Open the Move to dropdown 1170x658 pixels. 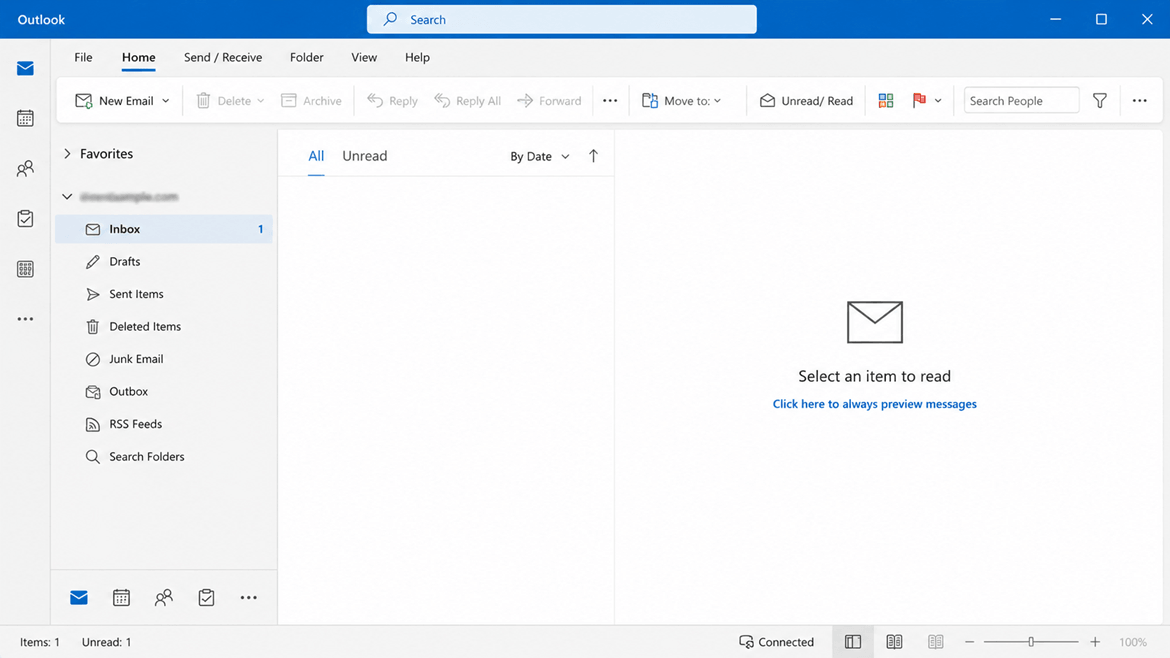click(682, 101)
